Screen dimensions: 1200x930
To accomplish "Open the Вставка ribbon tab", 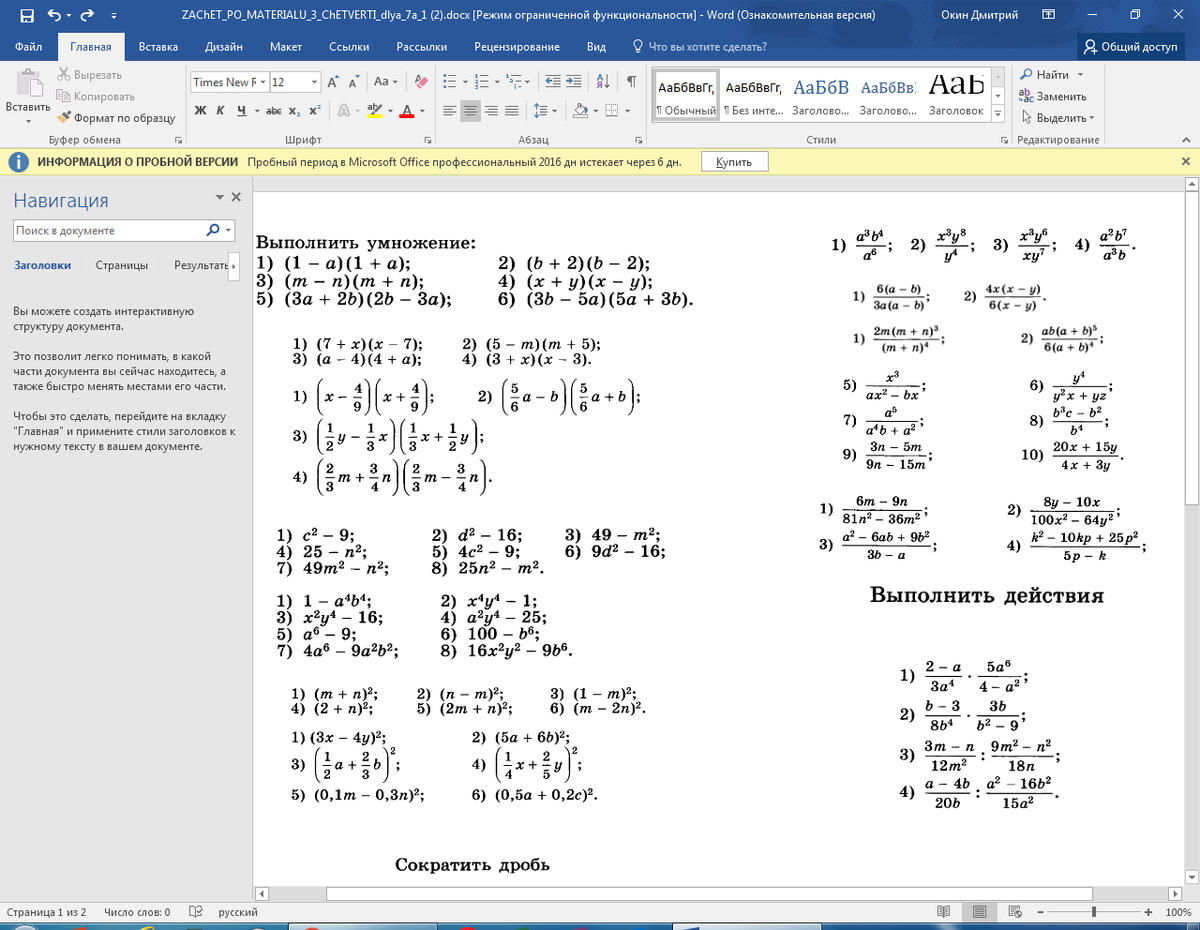I will coord(158,47).
